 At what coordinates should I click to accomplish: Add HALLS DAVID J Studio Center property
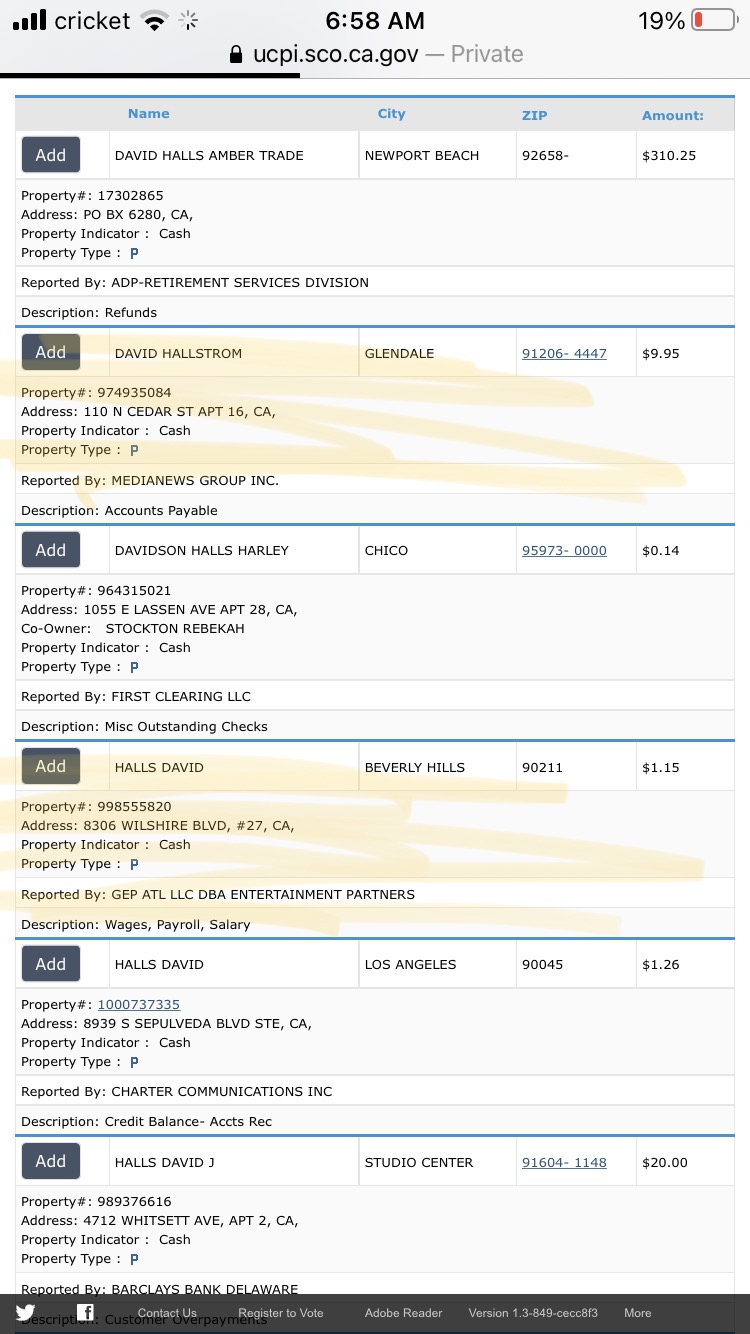point(51,1161)
